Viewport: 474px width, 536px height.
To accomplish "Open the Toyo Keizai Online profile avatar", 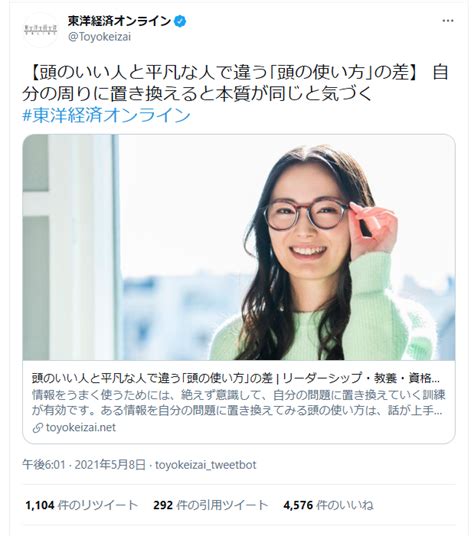I will click(x=40, y=29).
